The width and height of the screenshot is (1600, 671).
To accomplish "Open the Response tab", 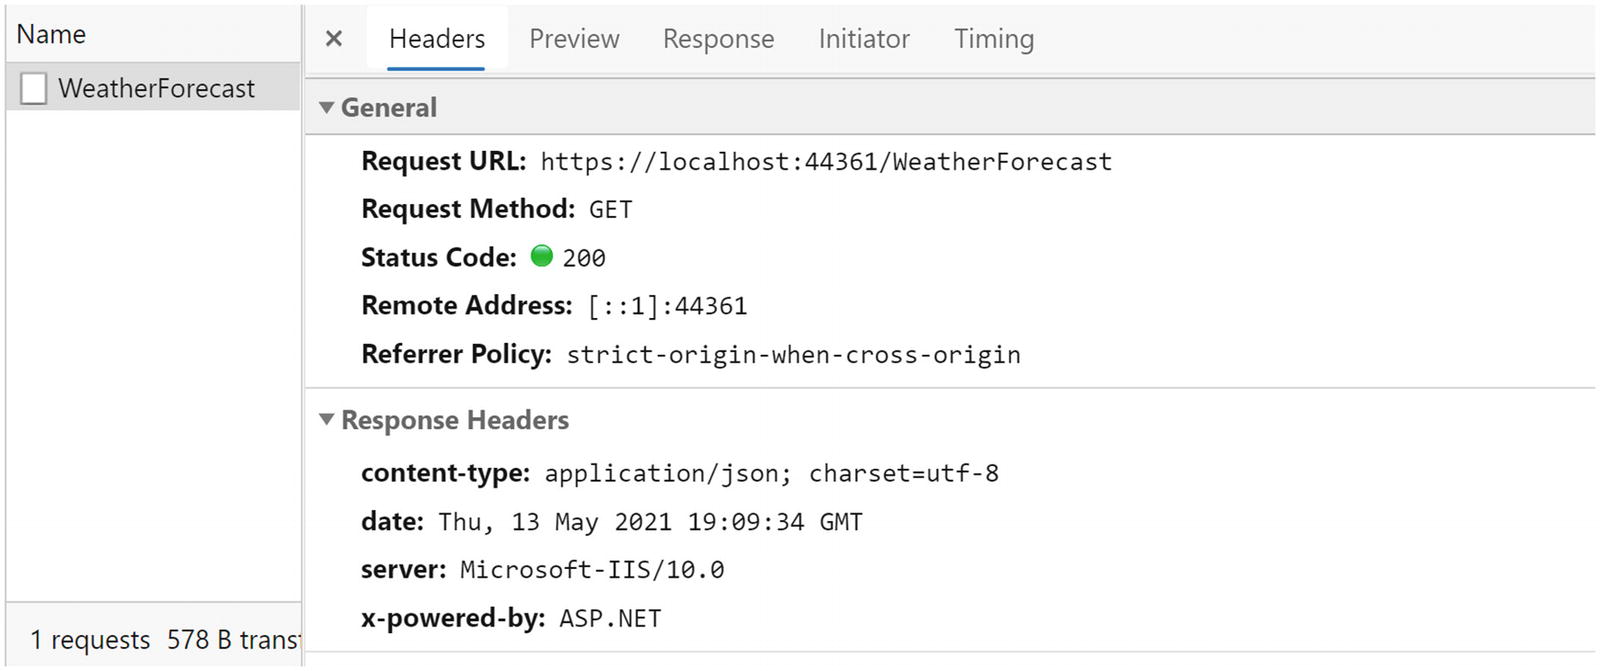I will pyautogui.click(x=718, y=39).
